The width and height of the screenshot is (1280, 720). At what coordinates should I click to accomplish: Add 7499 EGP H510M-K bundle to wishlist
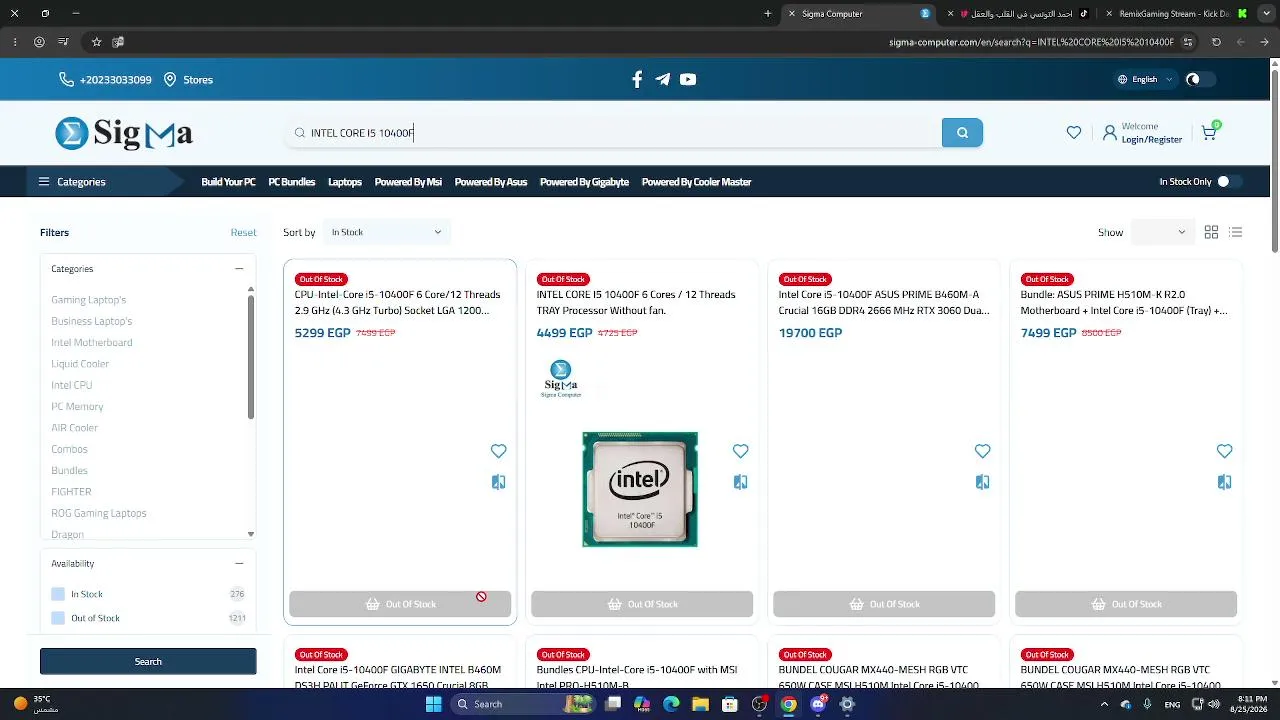pos(1225,451)
